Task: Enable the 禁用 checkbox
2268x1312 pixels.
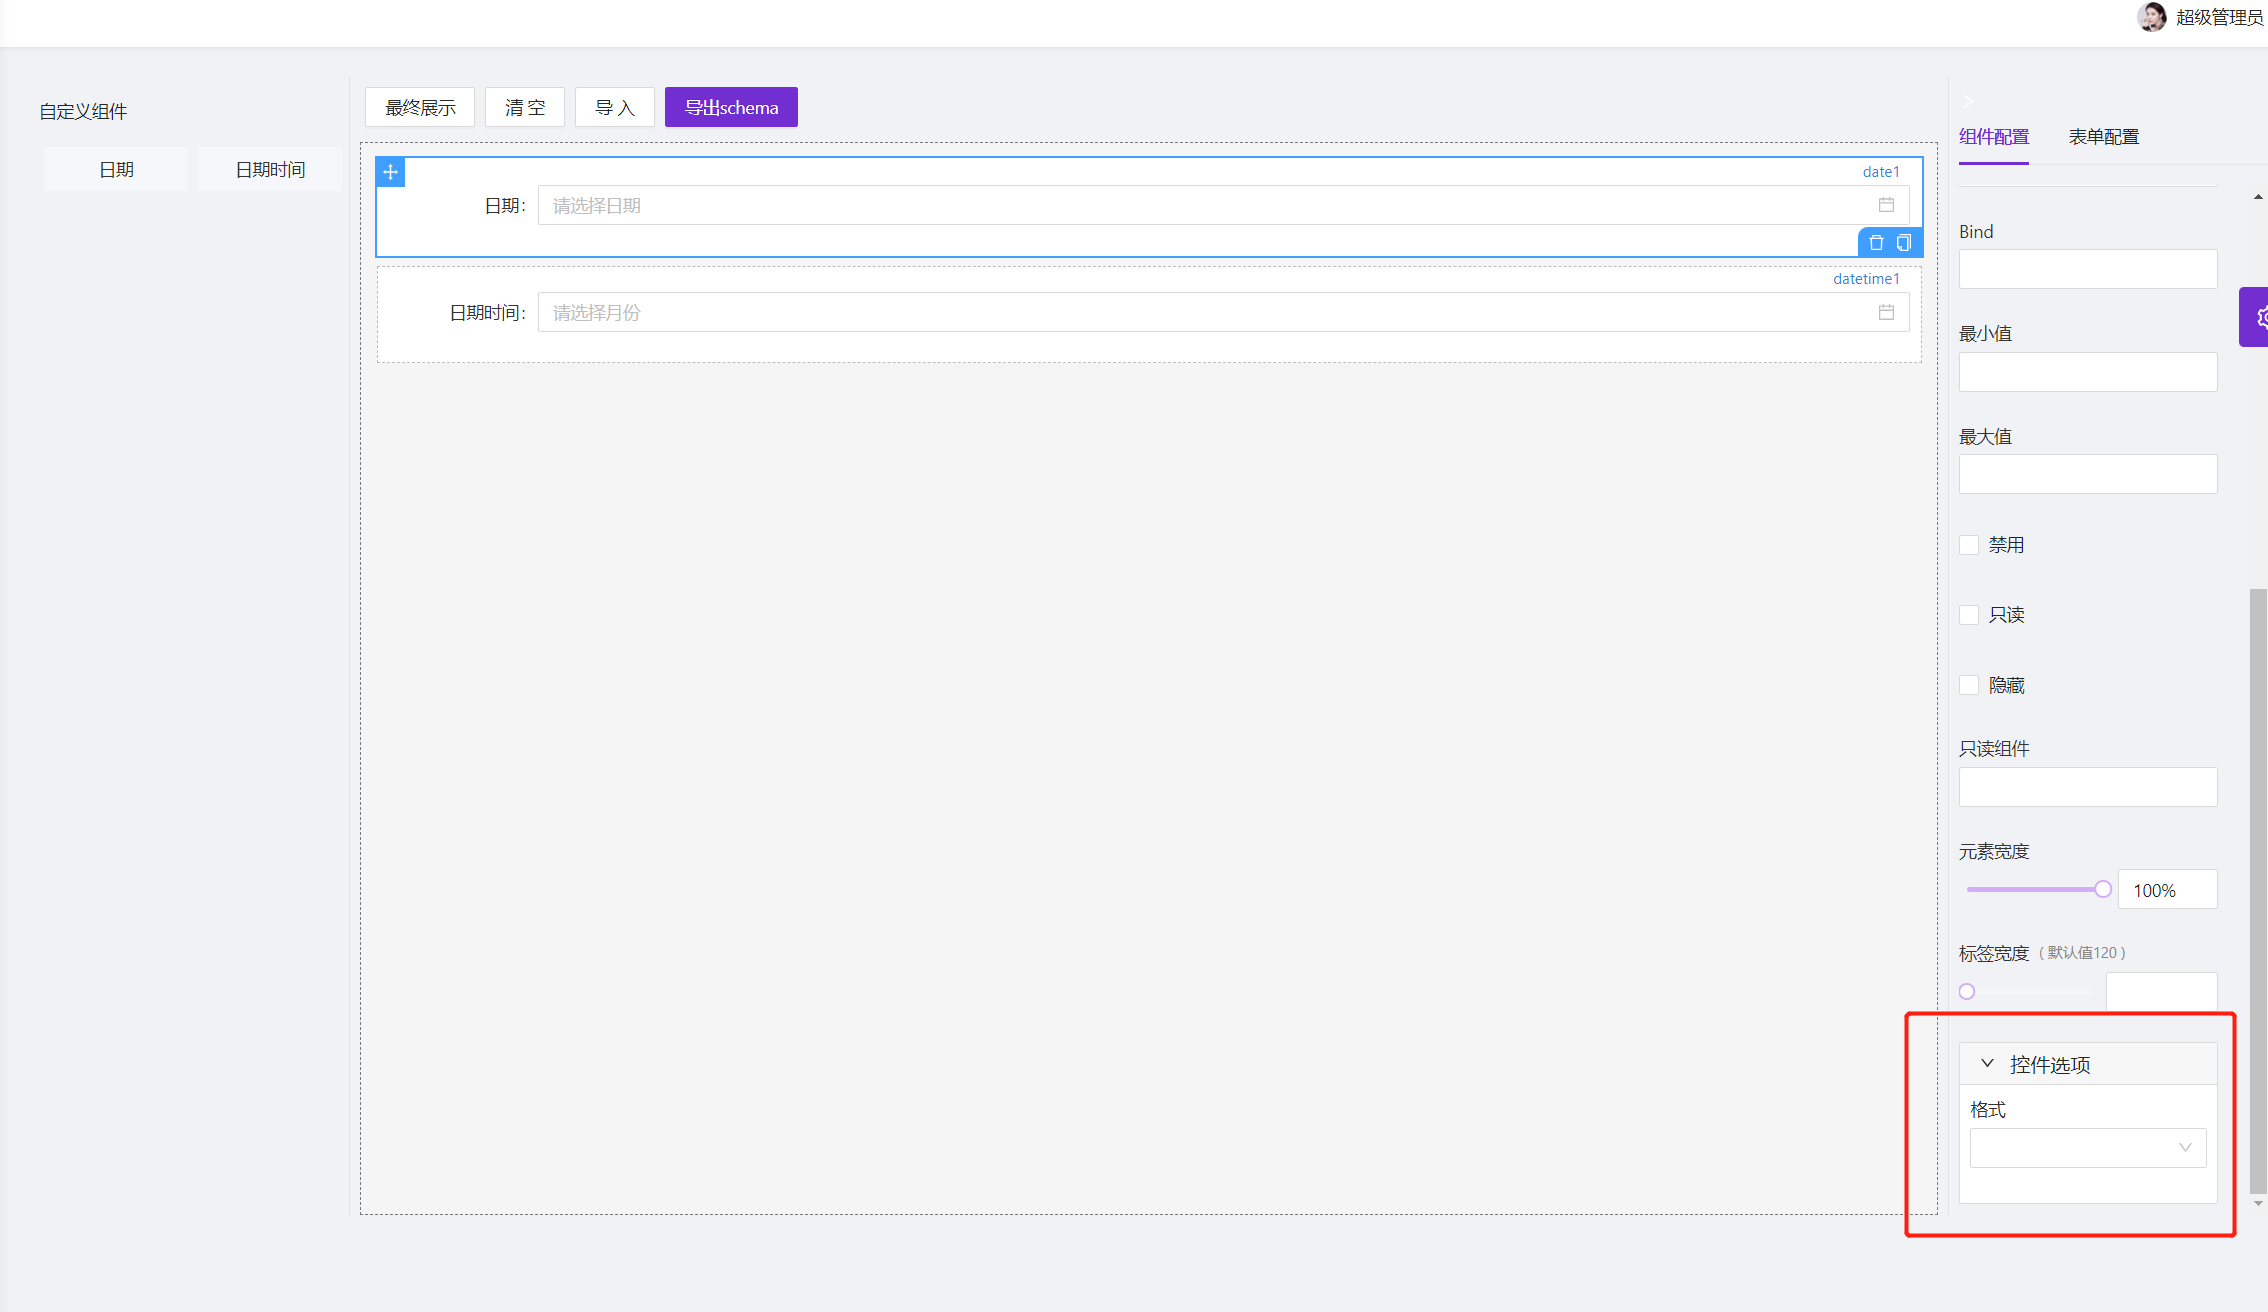Action: tap(1969, 544)
